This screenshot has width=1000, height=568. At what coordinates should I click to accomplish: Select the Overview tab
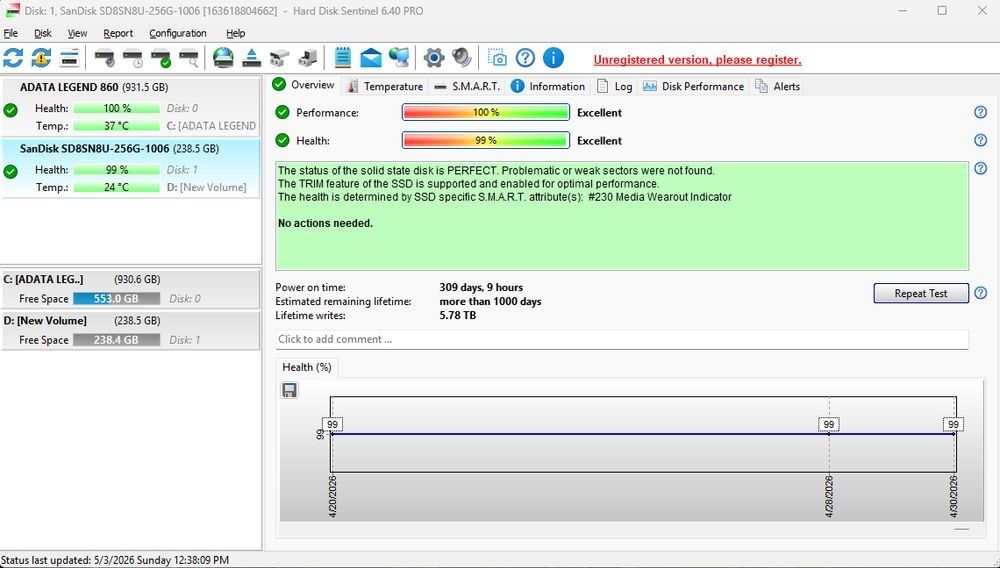(304, 85)
